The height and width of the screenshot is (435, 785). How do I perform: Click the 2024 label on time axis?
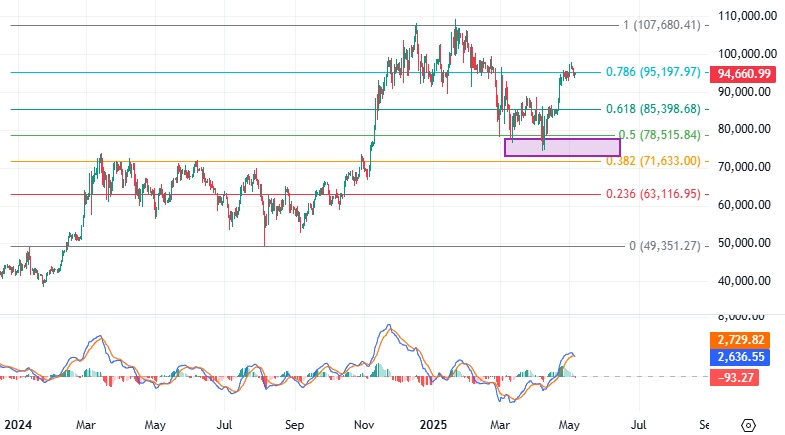[x=18, y=425]
